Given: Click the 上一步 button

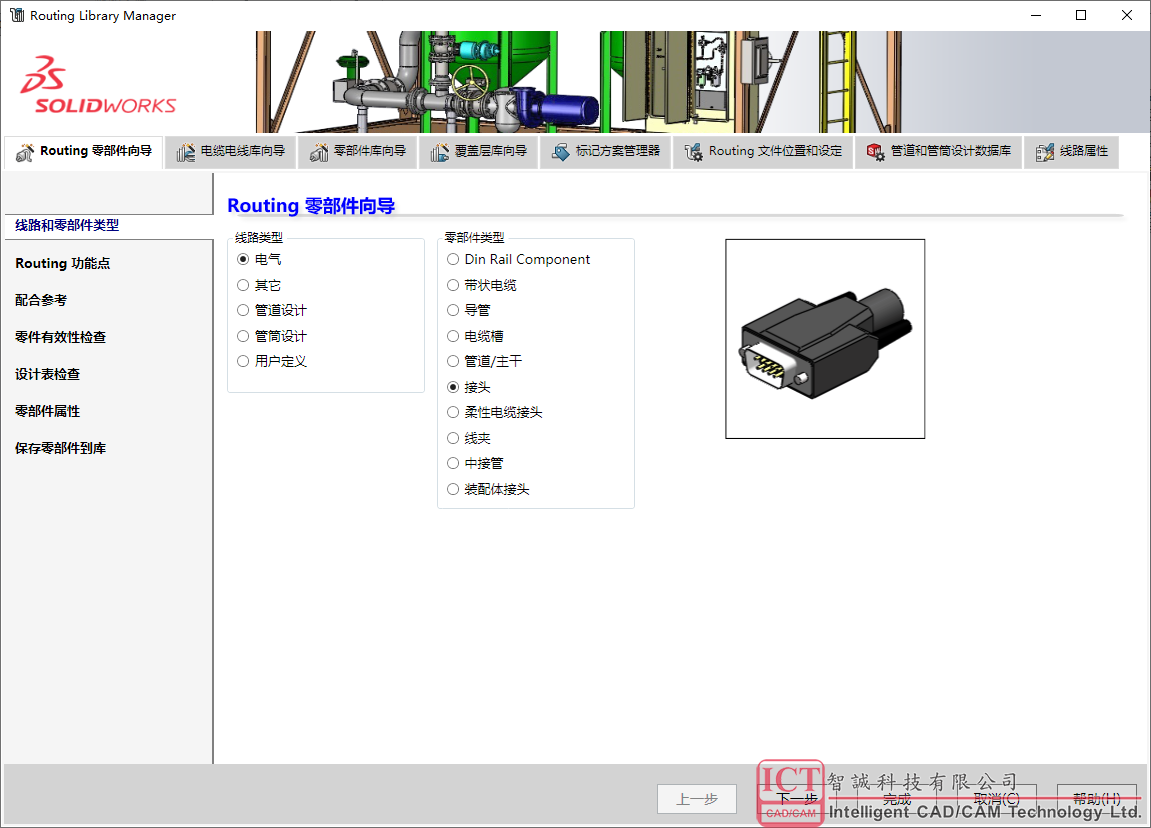Looking at the screenshot, I should (697, 799).
